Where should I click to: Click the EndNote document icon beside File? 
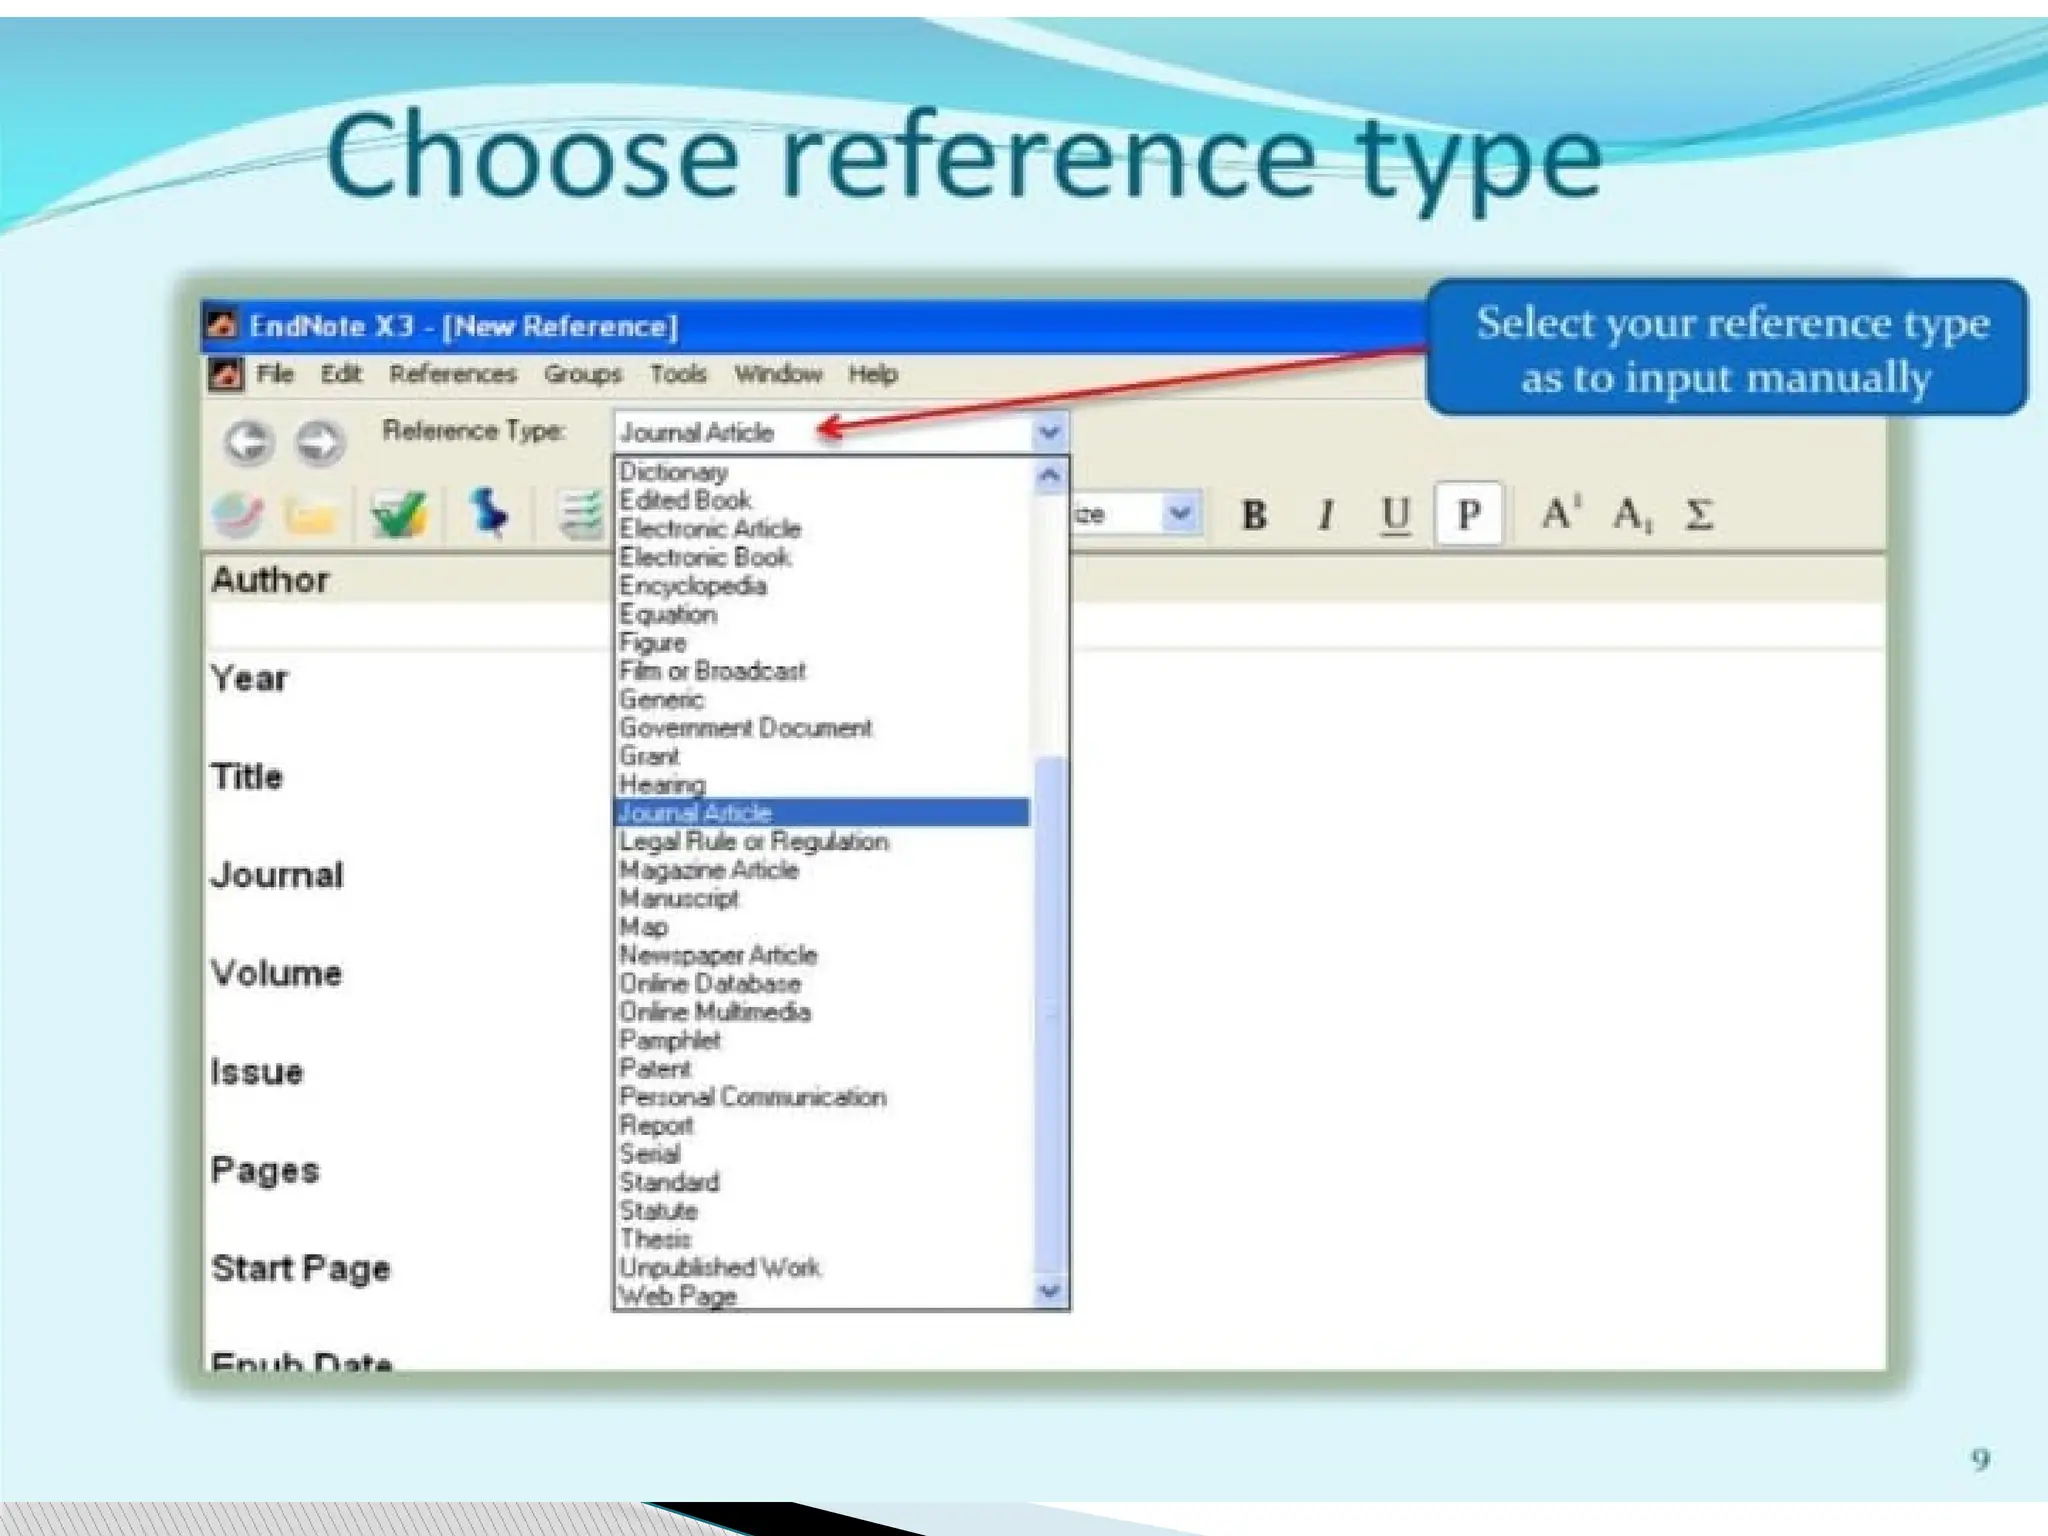tap(226, 374)
